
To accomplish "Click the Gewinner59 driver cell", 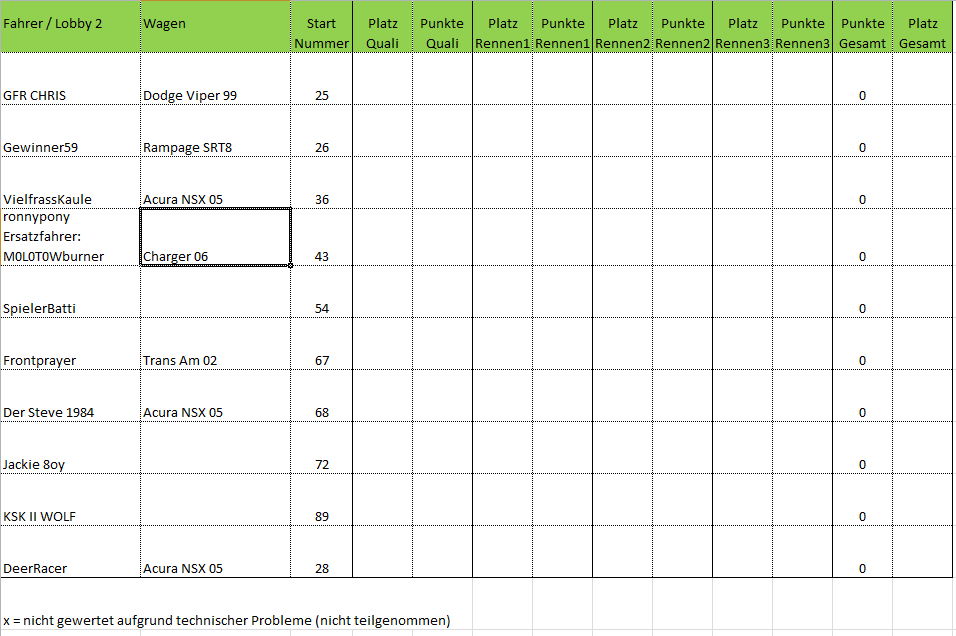I will (x=70, y=147).
